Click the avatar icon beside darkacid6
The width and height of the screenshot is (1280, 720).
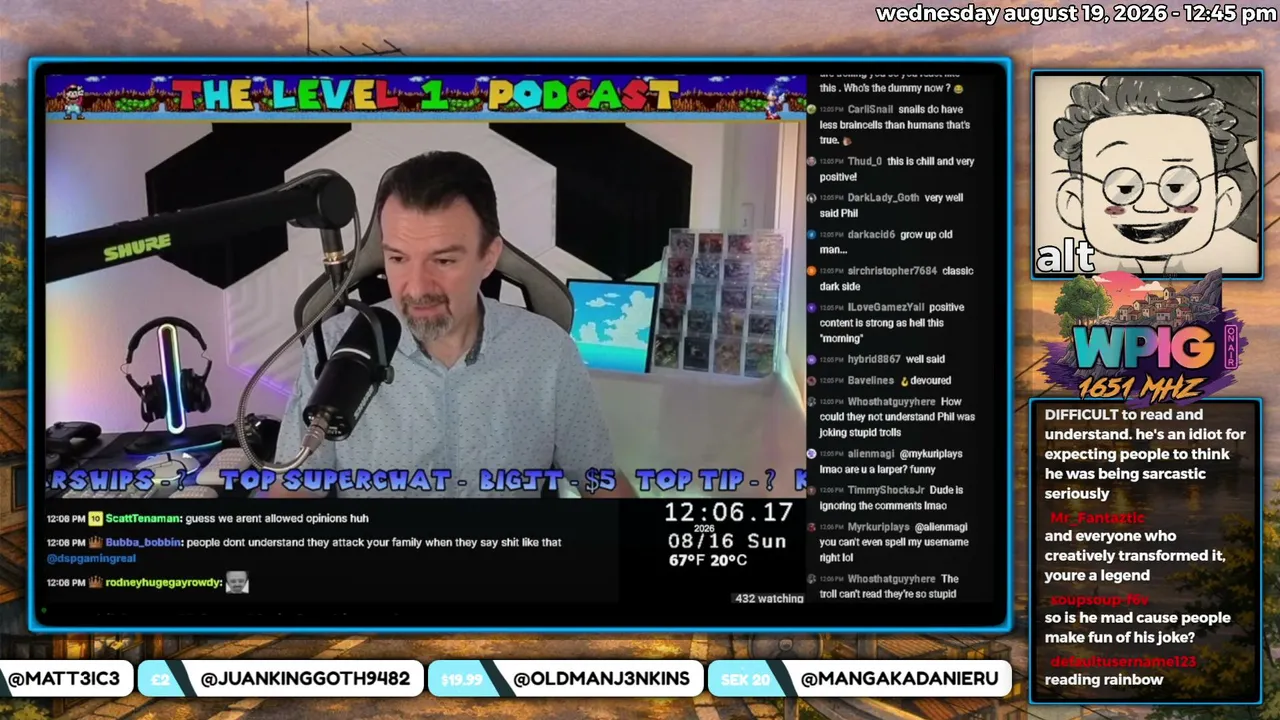point(811,235)
